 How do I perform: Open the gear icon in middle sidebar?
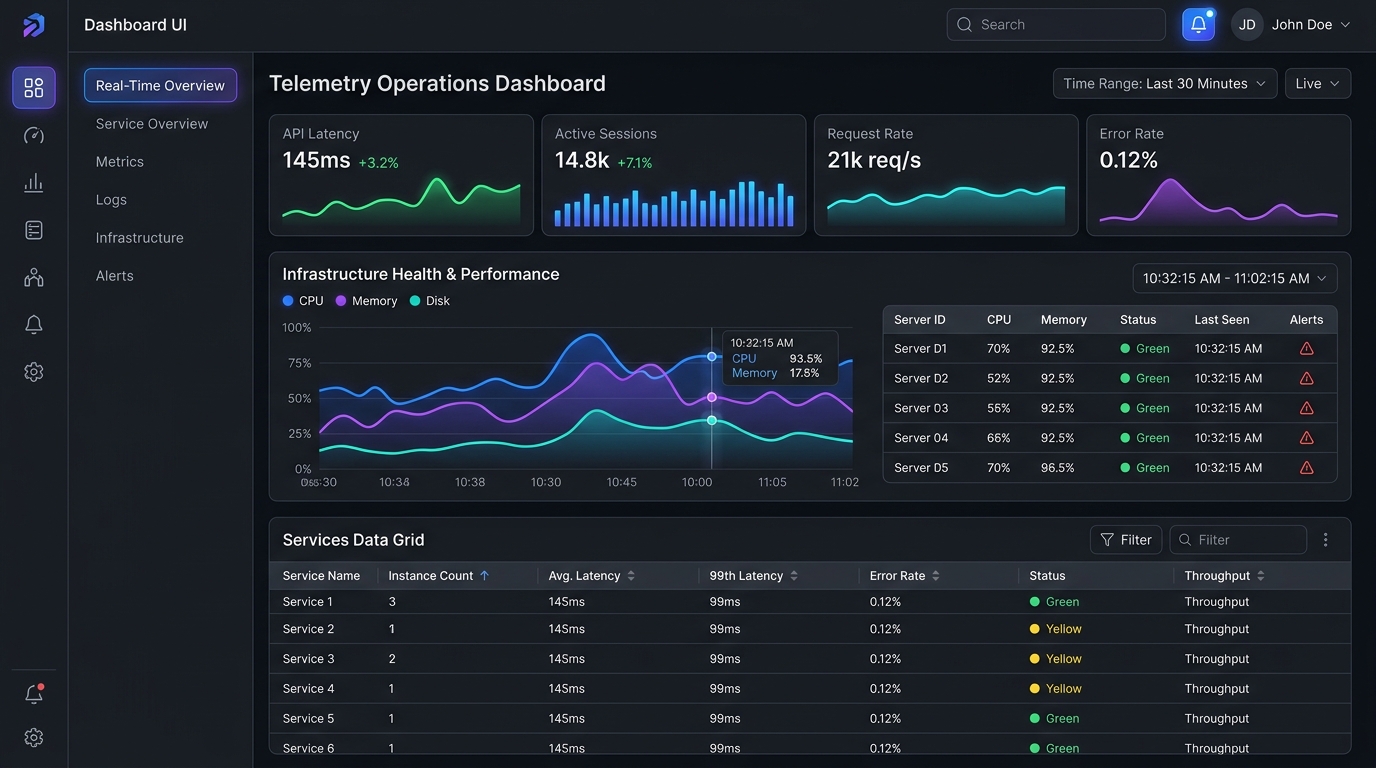tap(34, 372)
